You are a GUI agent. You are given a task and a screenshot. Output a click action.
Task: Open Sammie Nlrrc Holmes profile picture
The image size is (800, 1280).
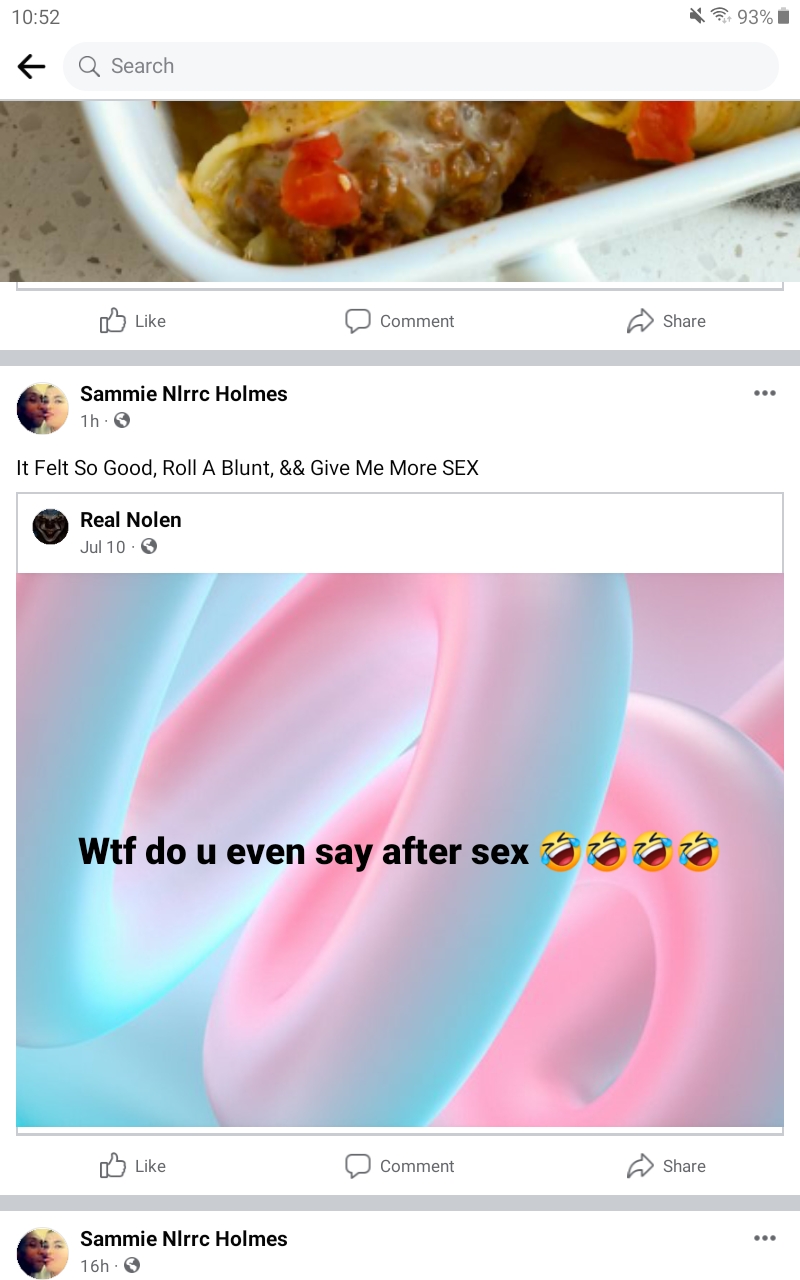(43, 407)
